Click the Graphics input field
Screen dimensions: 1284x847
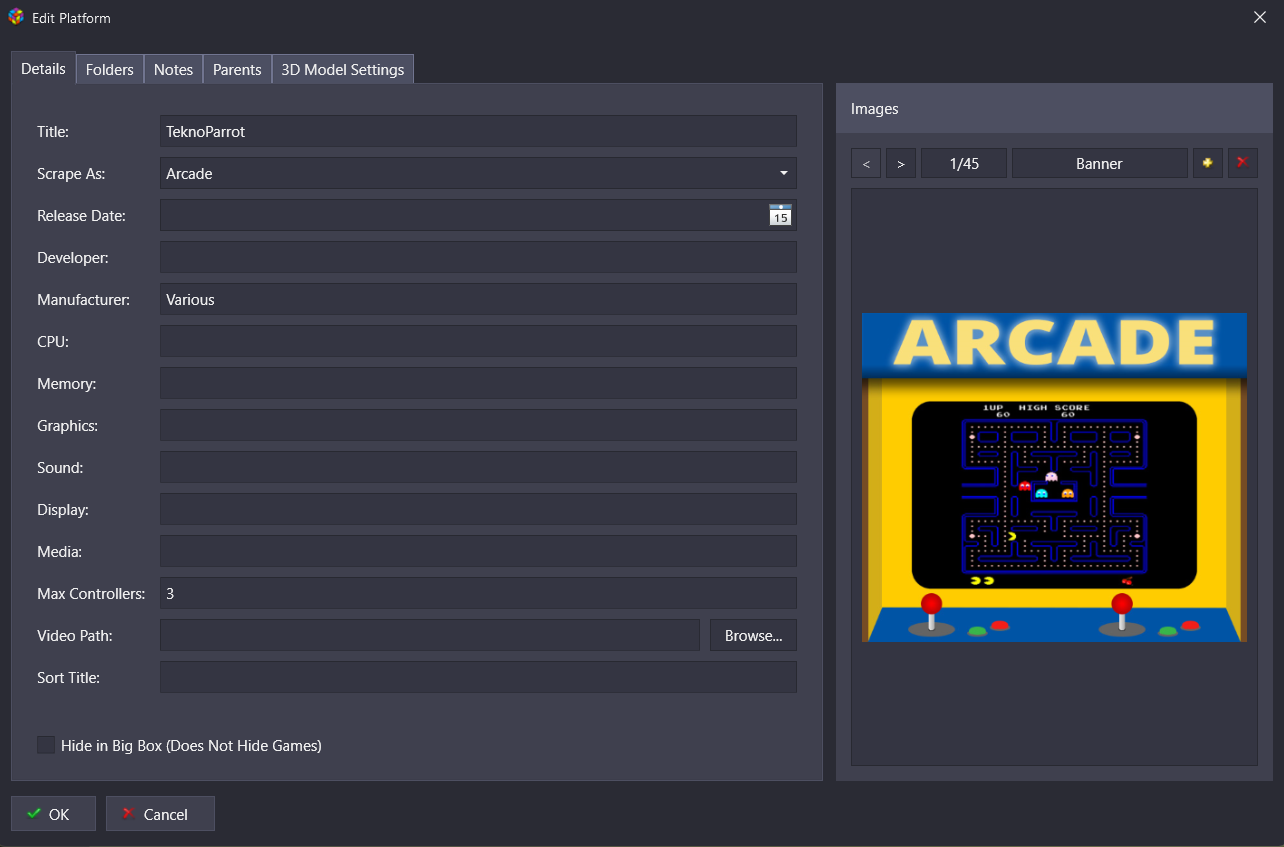[x=478, y=425]
